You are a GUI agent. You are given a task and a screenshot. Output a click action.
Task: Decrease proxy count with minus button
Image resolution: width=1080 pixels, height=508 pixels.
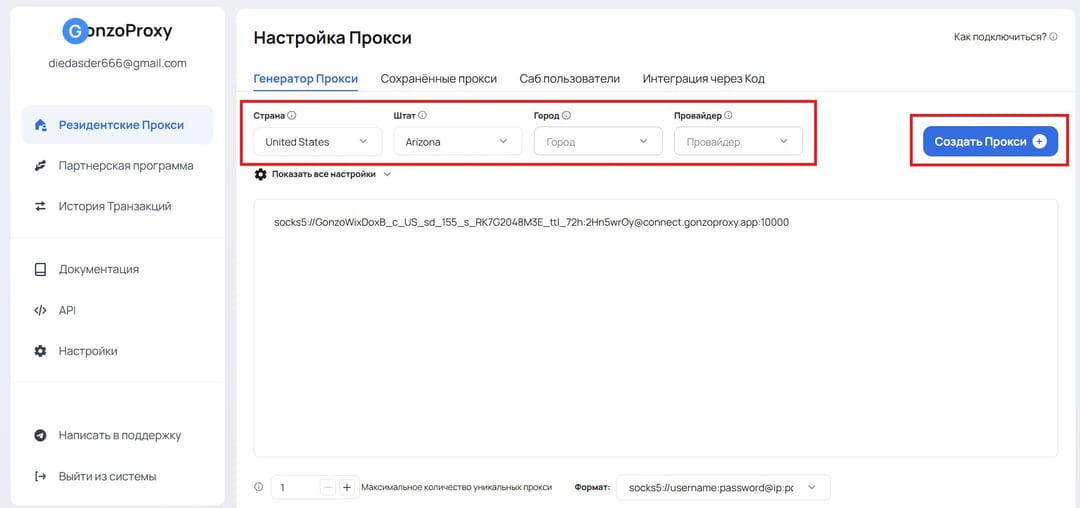click(329, 487)
